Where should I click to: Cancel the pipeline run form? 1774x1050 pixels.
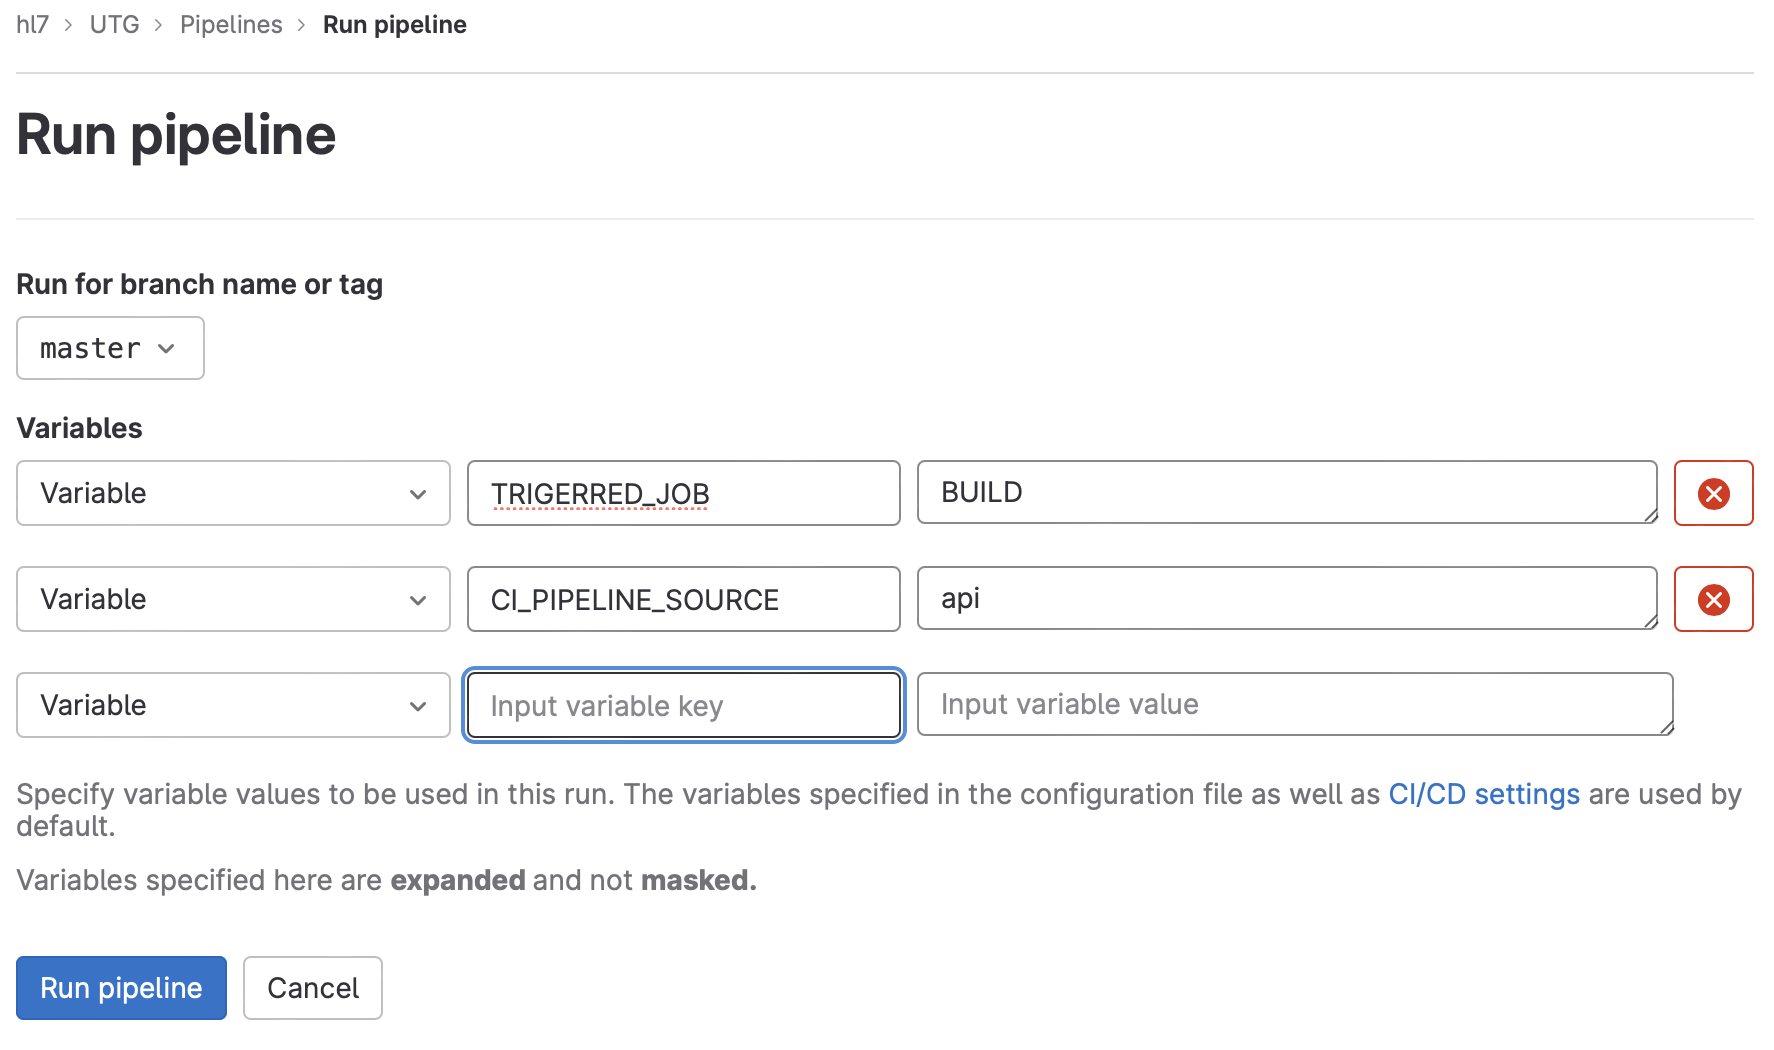click(312, 988)
